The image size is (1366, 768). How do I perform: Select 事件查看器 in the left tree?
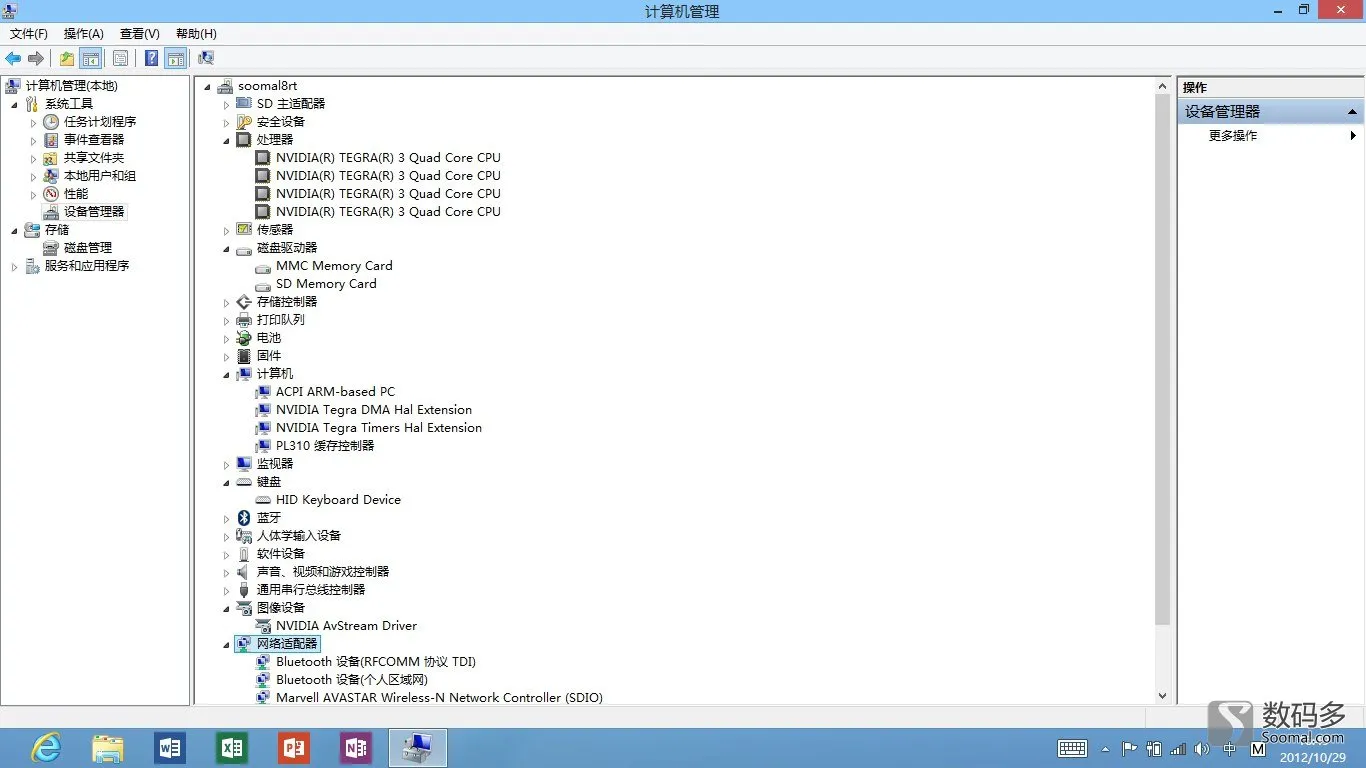pos(94,140)
